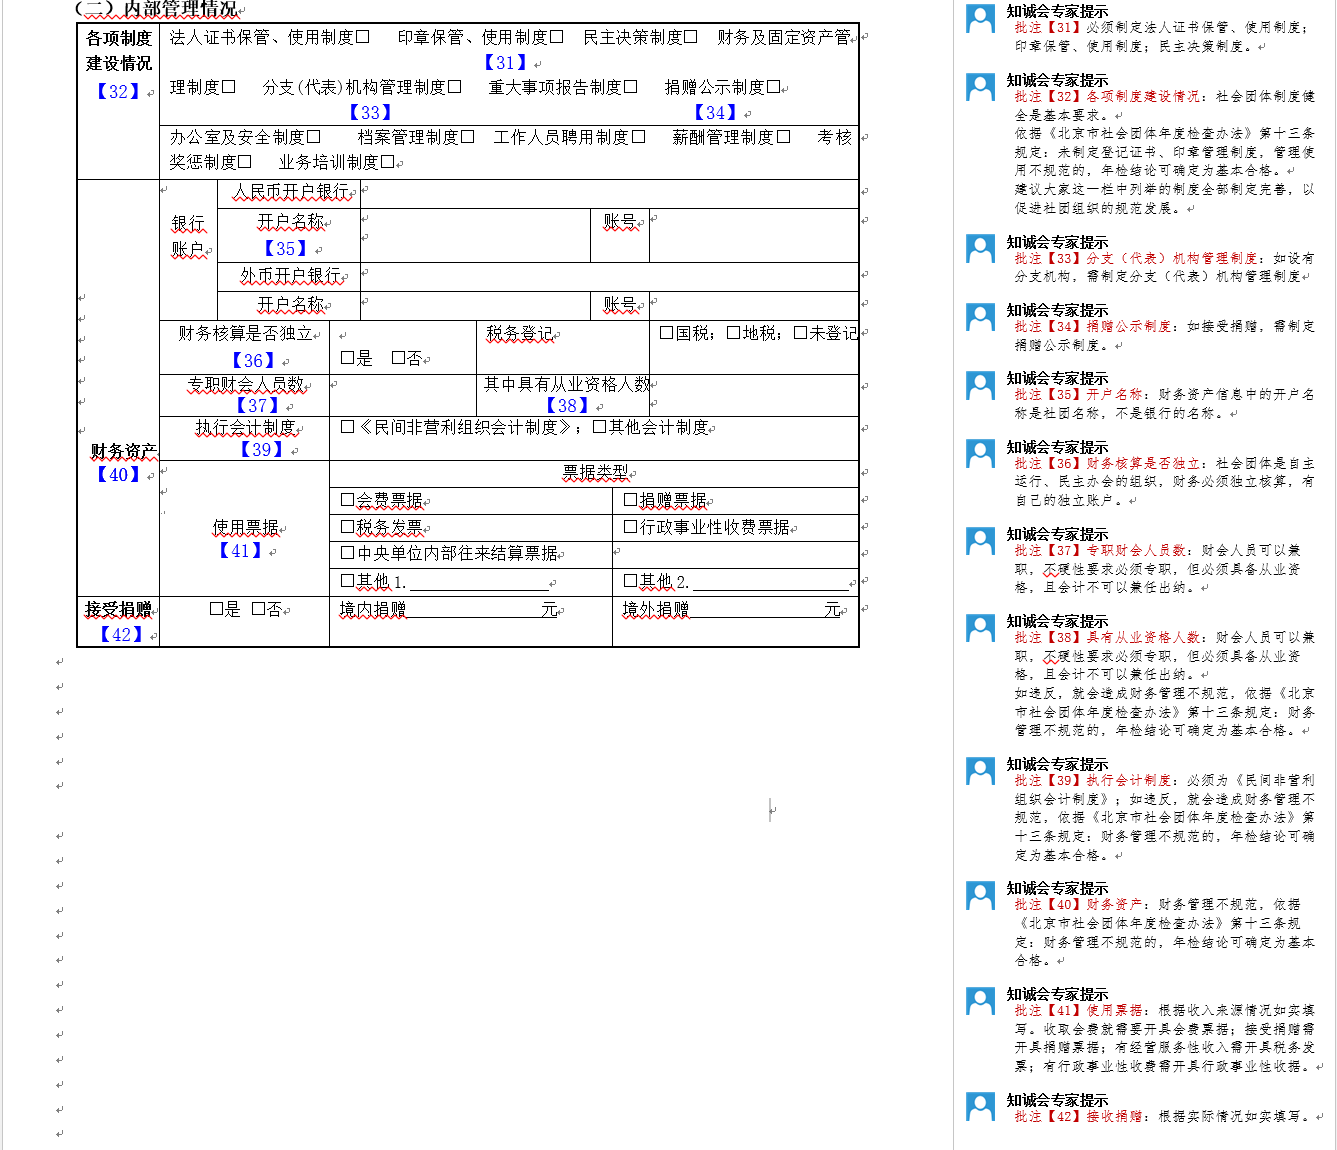Click the 票据类型 header cell
The height and width of the screenshot is (1150, 1337).
pos(595,472)
